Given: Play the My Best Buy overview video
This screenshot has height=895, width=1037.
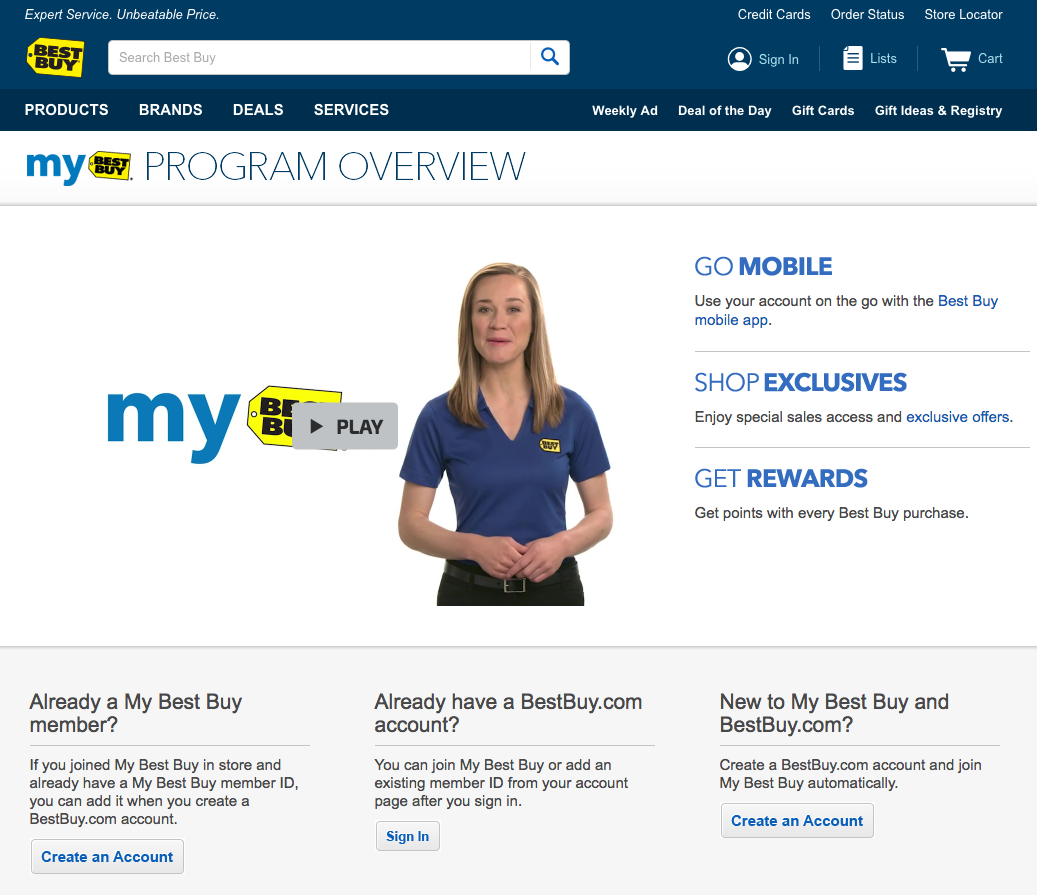Looking at the screenshot, I should [x=344, y=425].
